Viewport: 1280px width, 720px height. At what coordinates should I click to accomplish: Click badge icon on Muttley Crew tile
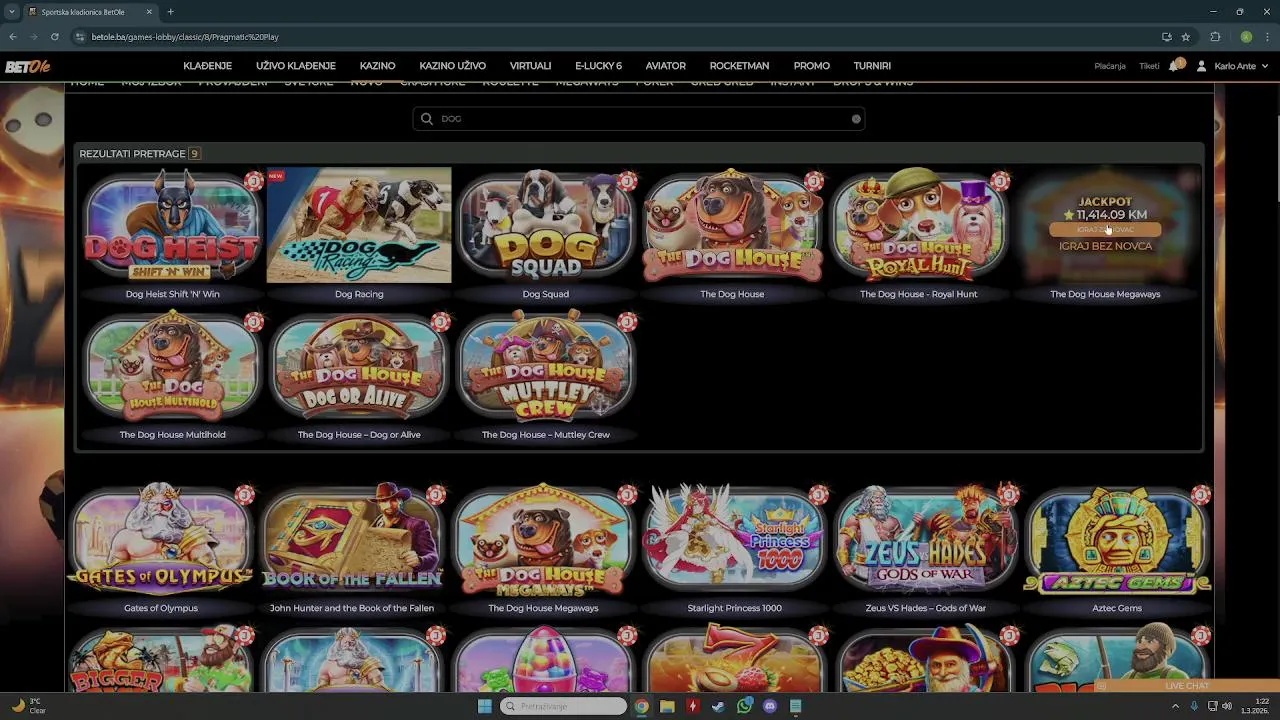coord(627,322)
